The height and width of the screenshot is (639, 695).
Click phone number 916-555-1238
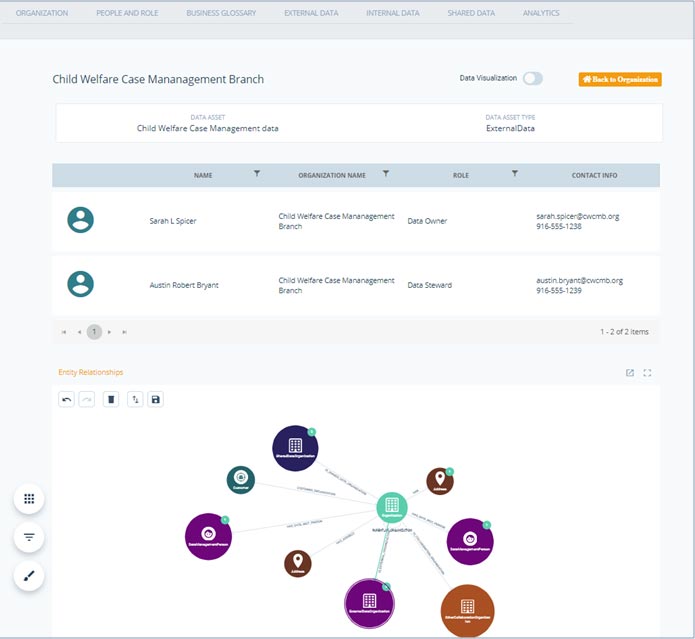558,226
